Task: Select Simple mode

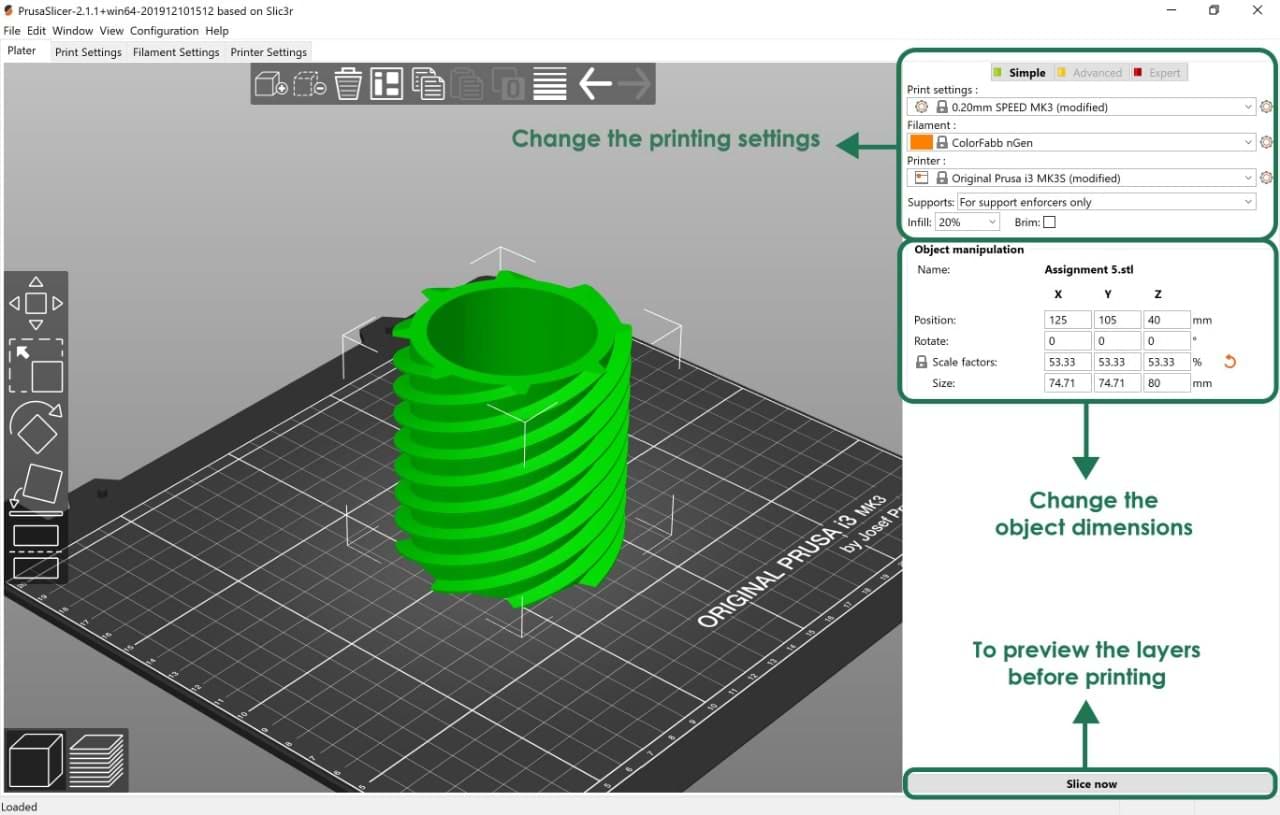Action: [x=1019, y=73]
